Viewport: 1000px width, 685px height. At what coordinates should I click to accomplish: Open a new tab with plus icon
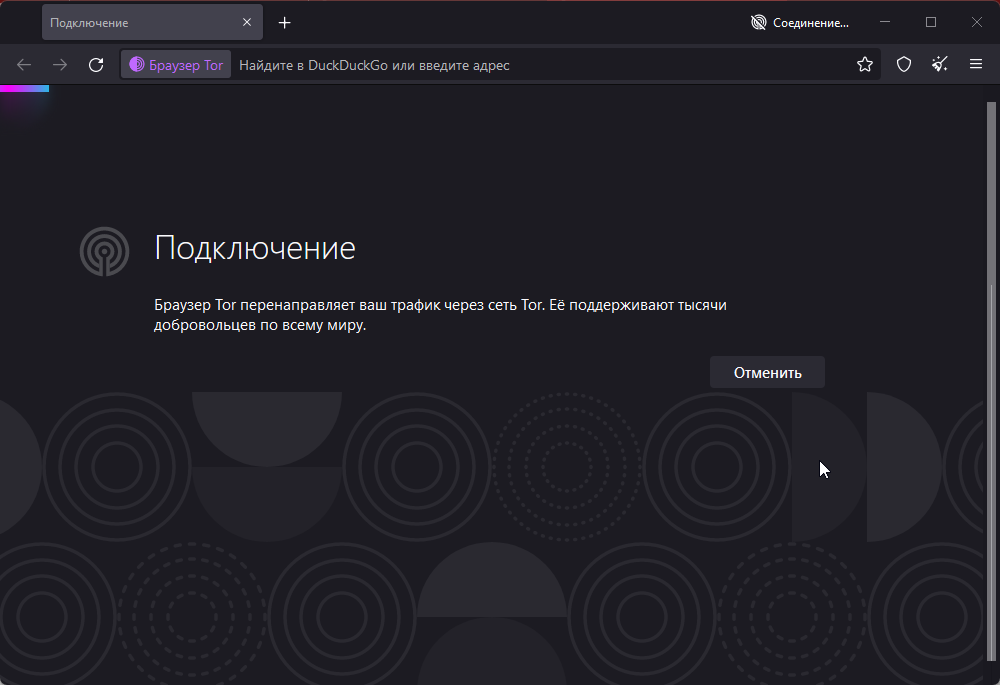[x=284, y=23]
